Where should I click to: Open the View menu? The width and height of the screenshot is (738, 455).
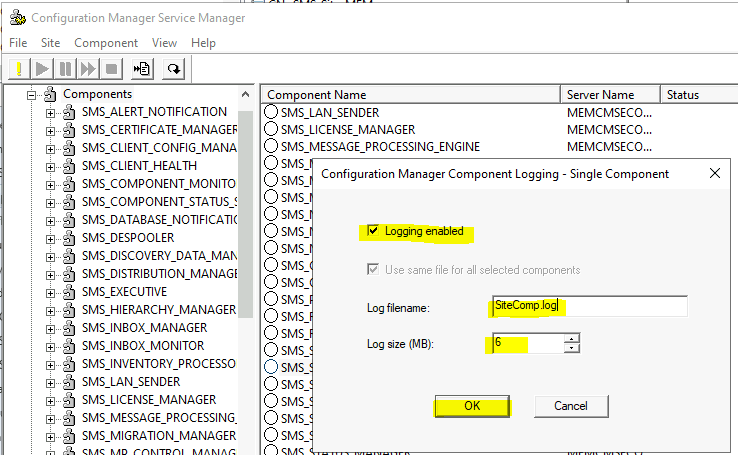click(164, 43)
